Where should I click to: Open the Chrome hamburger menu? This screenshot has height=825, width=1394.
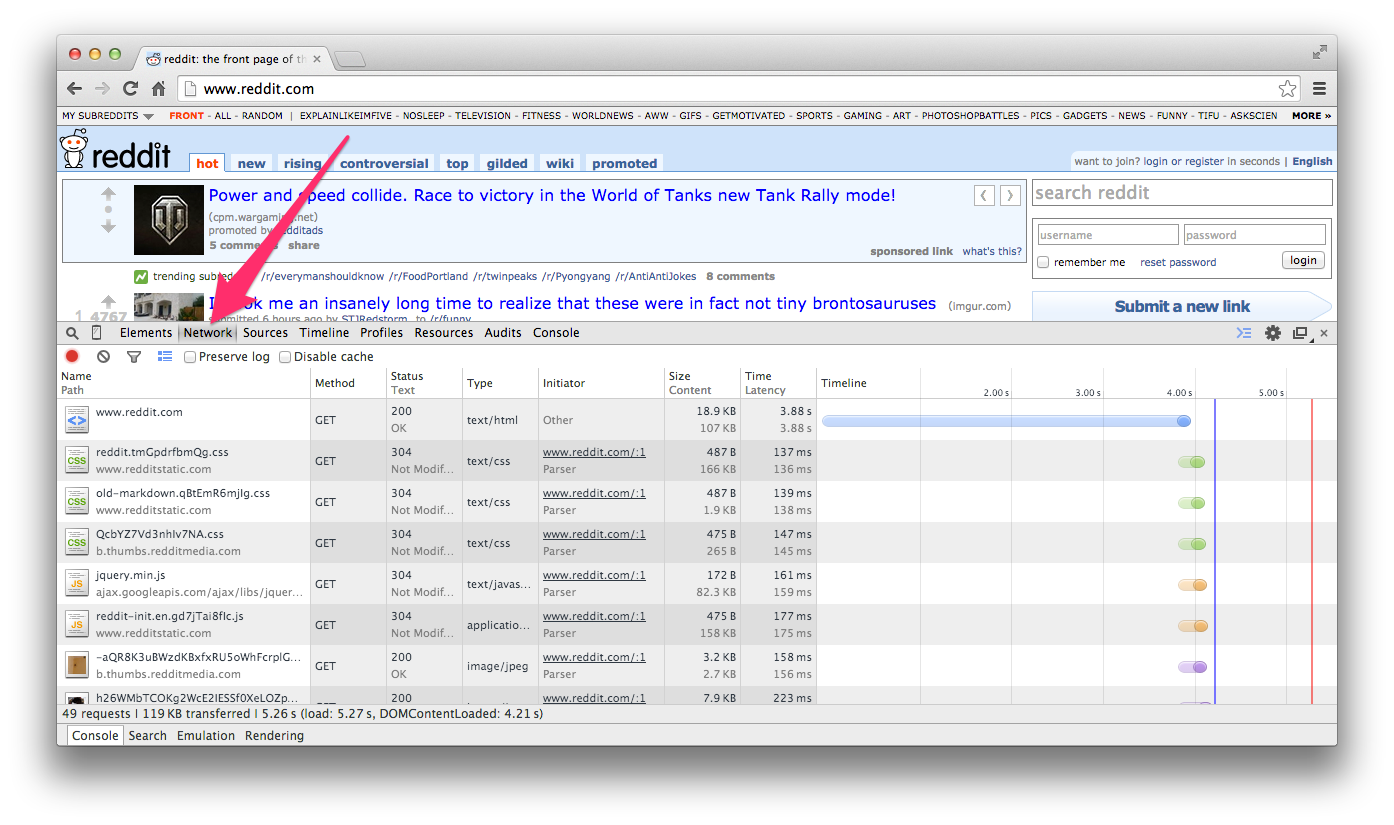pos(1319,88)
